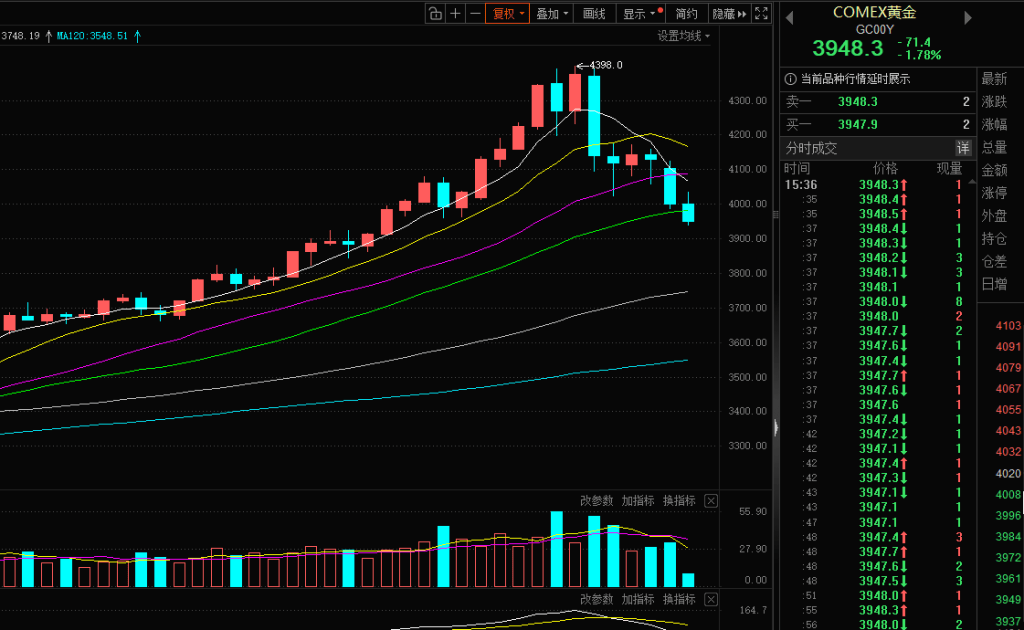
Task: Zoom out chart with minus icon
Action: click(x=475, y=13)
